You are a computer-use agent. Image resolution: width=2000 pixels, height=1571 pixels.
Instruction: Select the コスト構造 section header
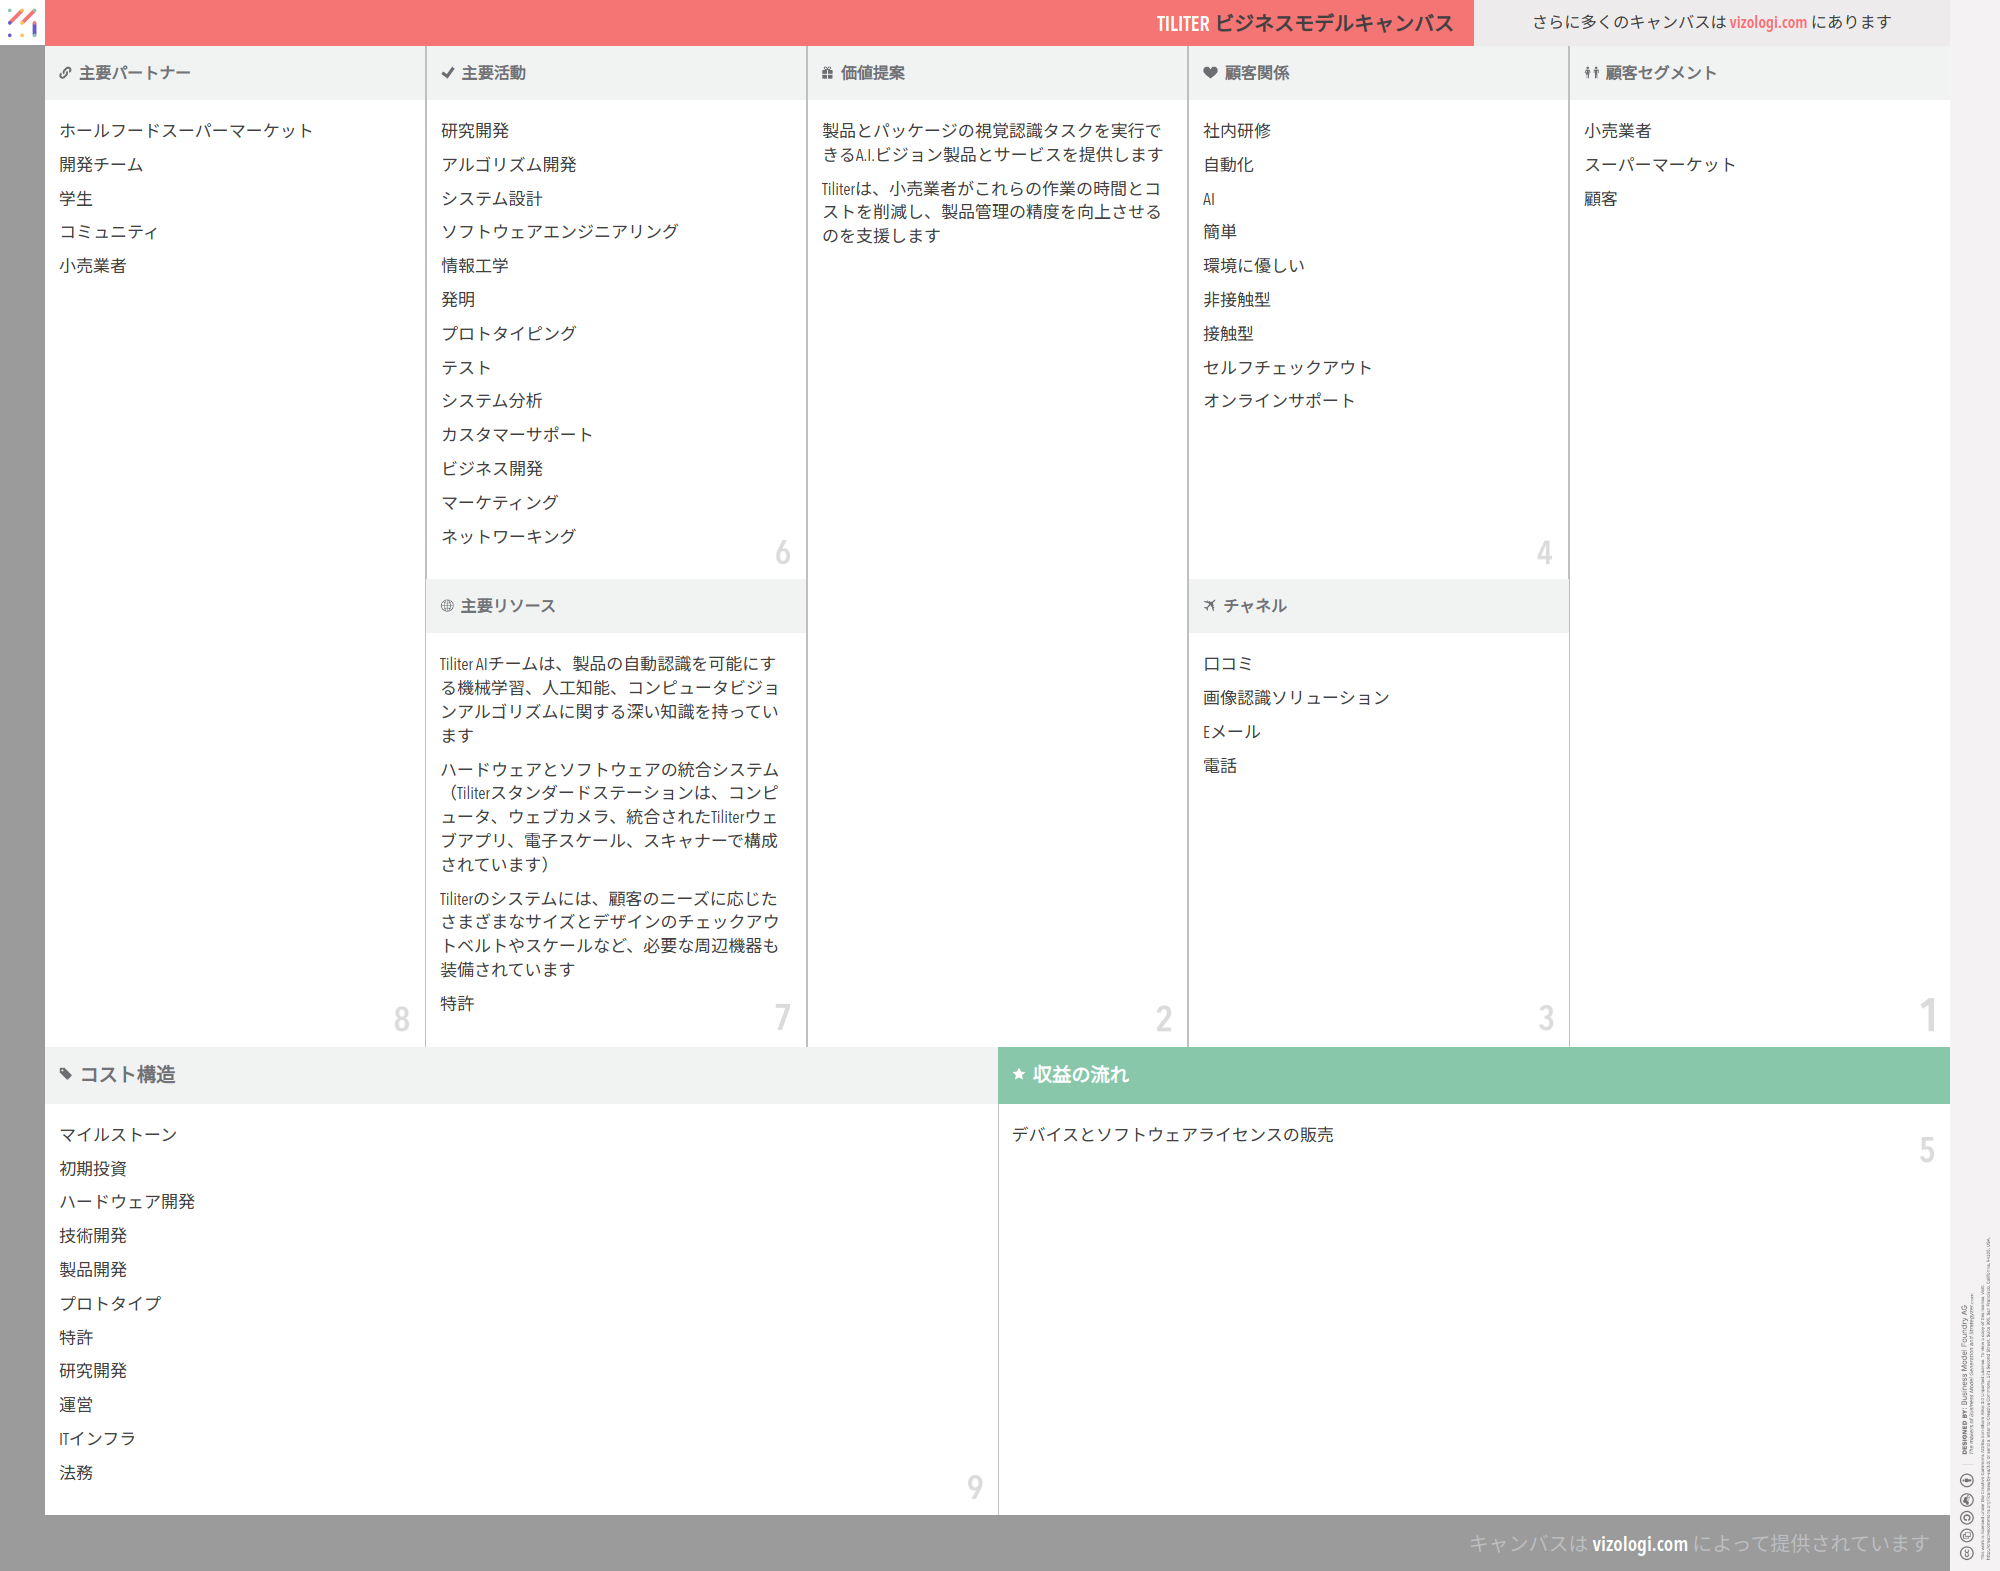coord(127,1075)
